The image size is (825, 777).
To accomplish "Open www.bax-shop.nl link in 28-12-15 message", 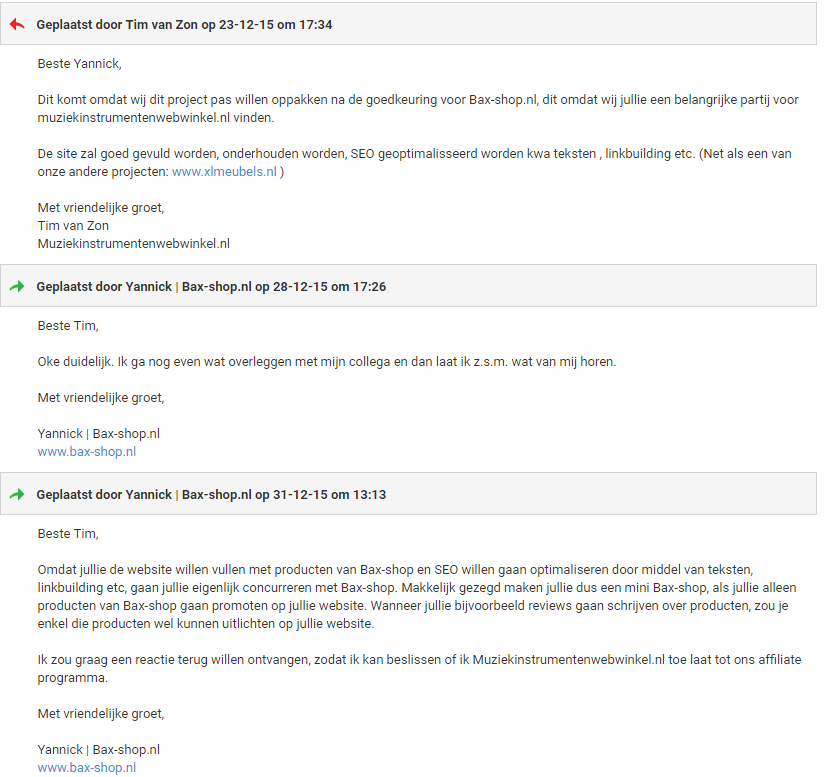I will (x=87, y=451).
